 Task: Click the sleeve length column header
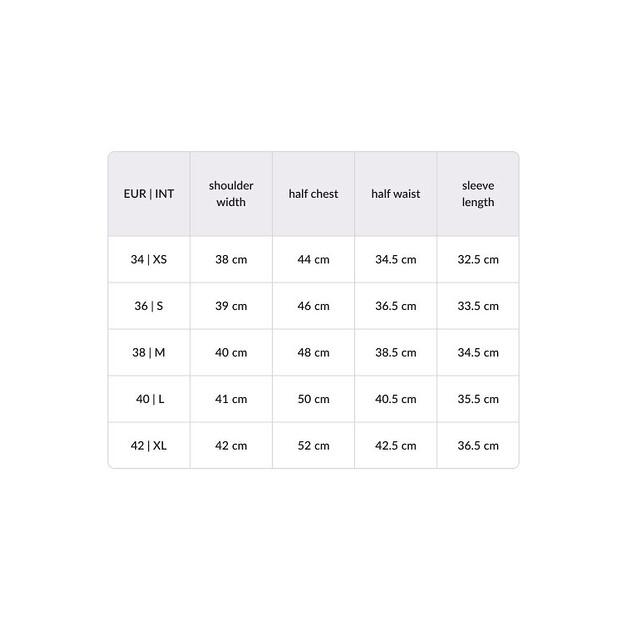pos(478,194)
